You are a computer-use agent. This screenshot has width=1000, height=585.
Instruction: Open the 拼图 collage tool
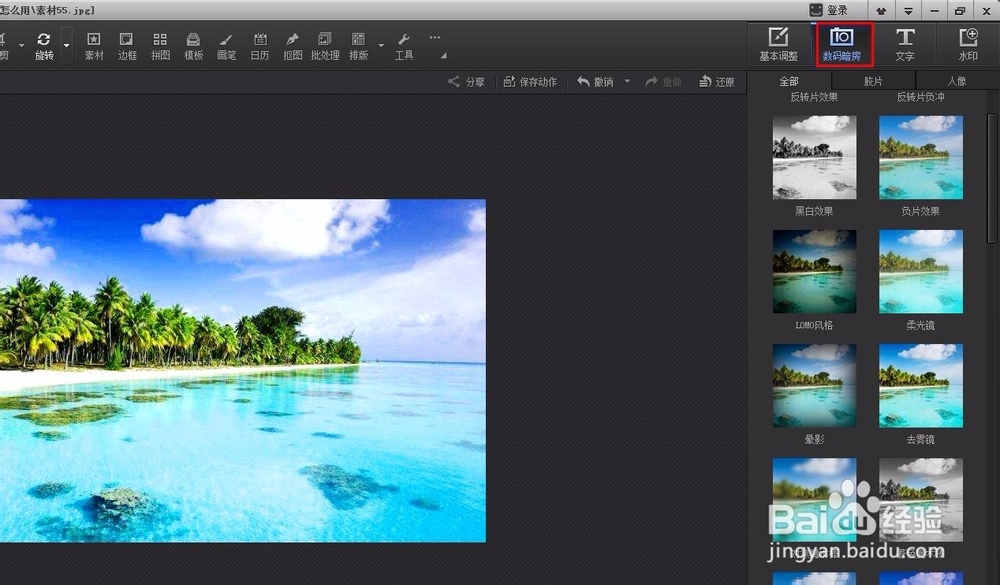coord(160,47)
